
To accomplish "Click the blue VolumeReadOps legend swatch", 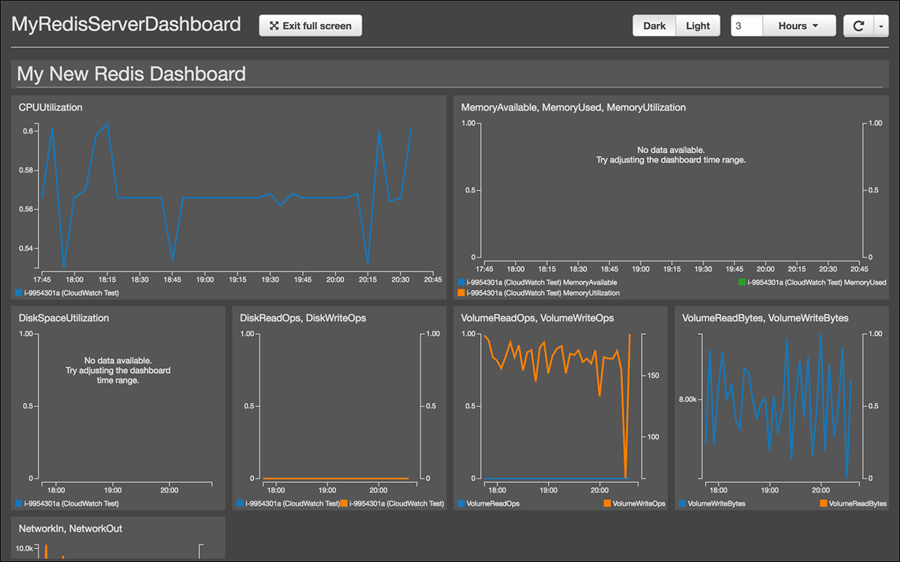I will click(x=461, y=504).
